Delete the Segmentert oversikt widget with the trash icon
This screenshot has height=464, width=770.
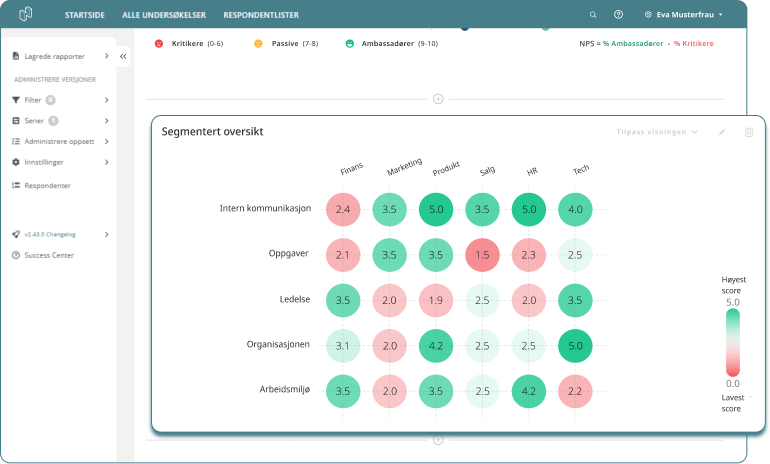tap(748, 132)
